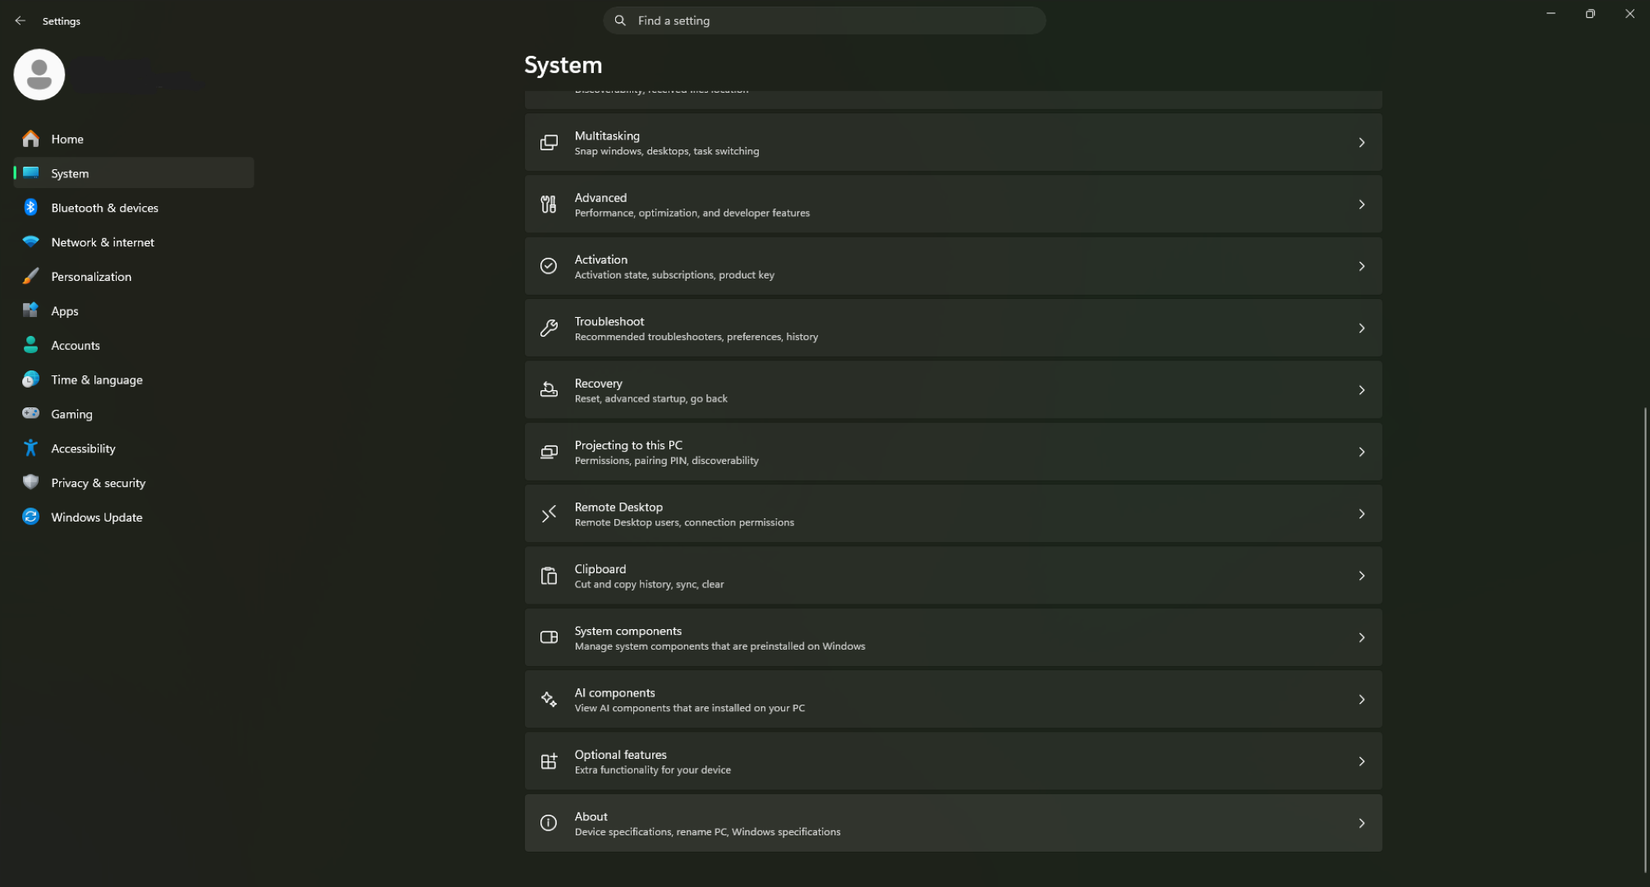Expand Clipboard with its chevron
The image size is (1650, 887).
click(1361, 576)
